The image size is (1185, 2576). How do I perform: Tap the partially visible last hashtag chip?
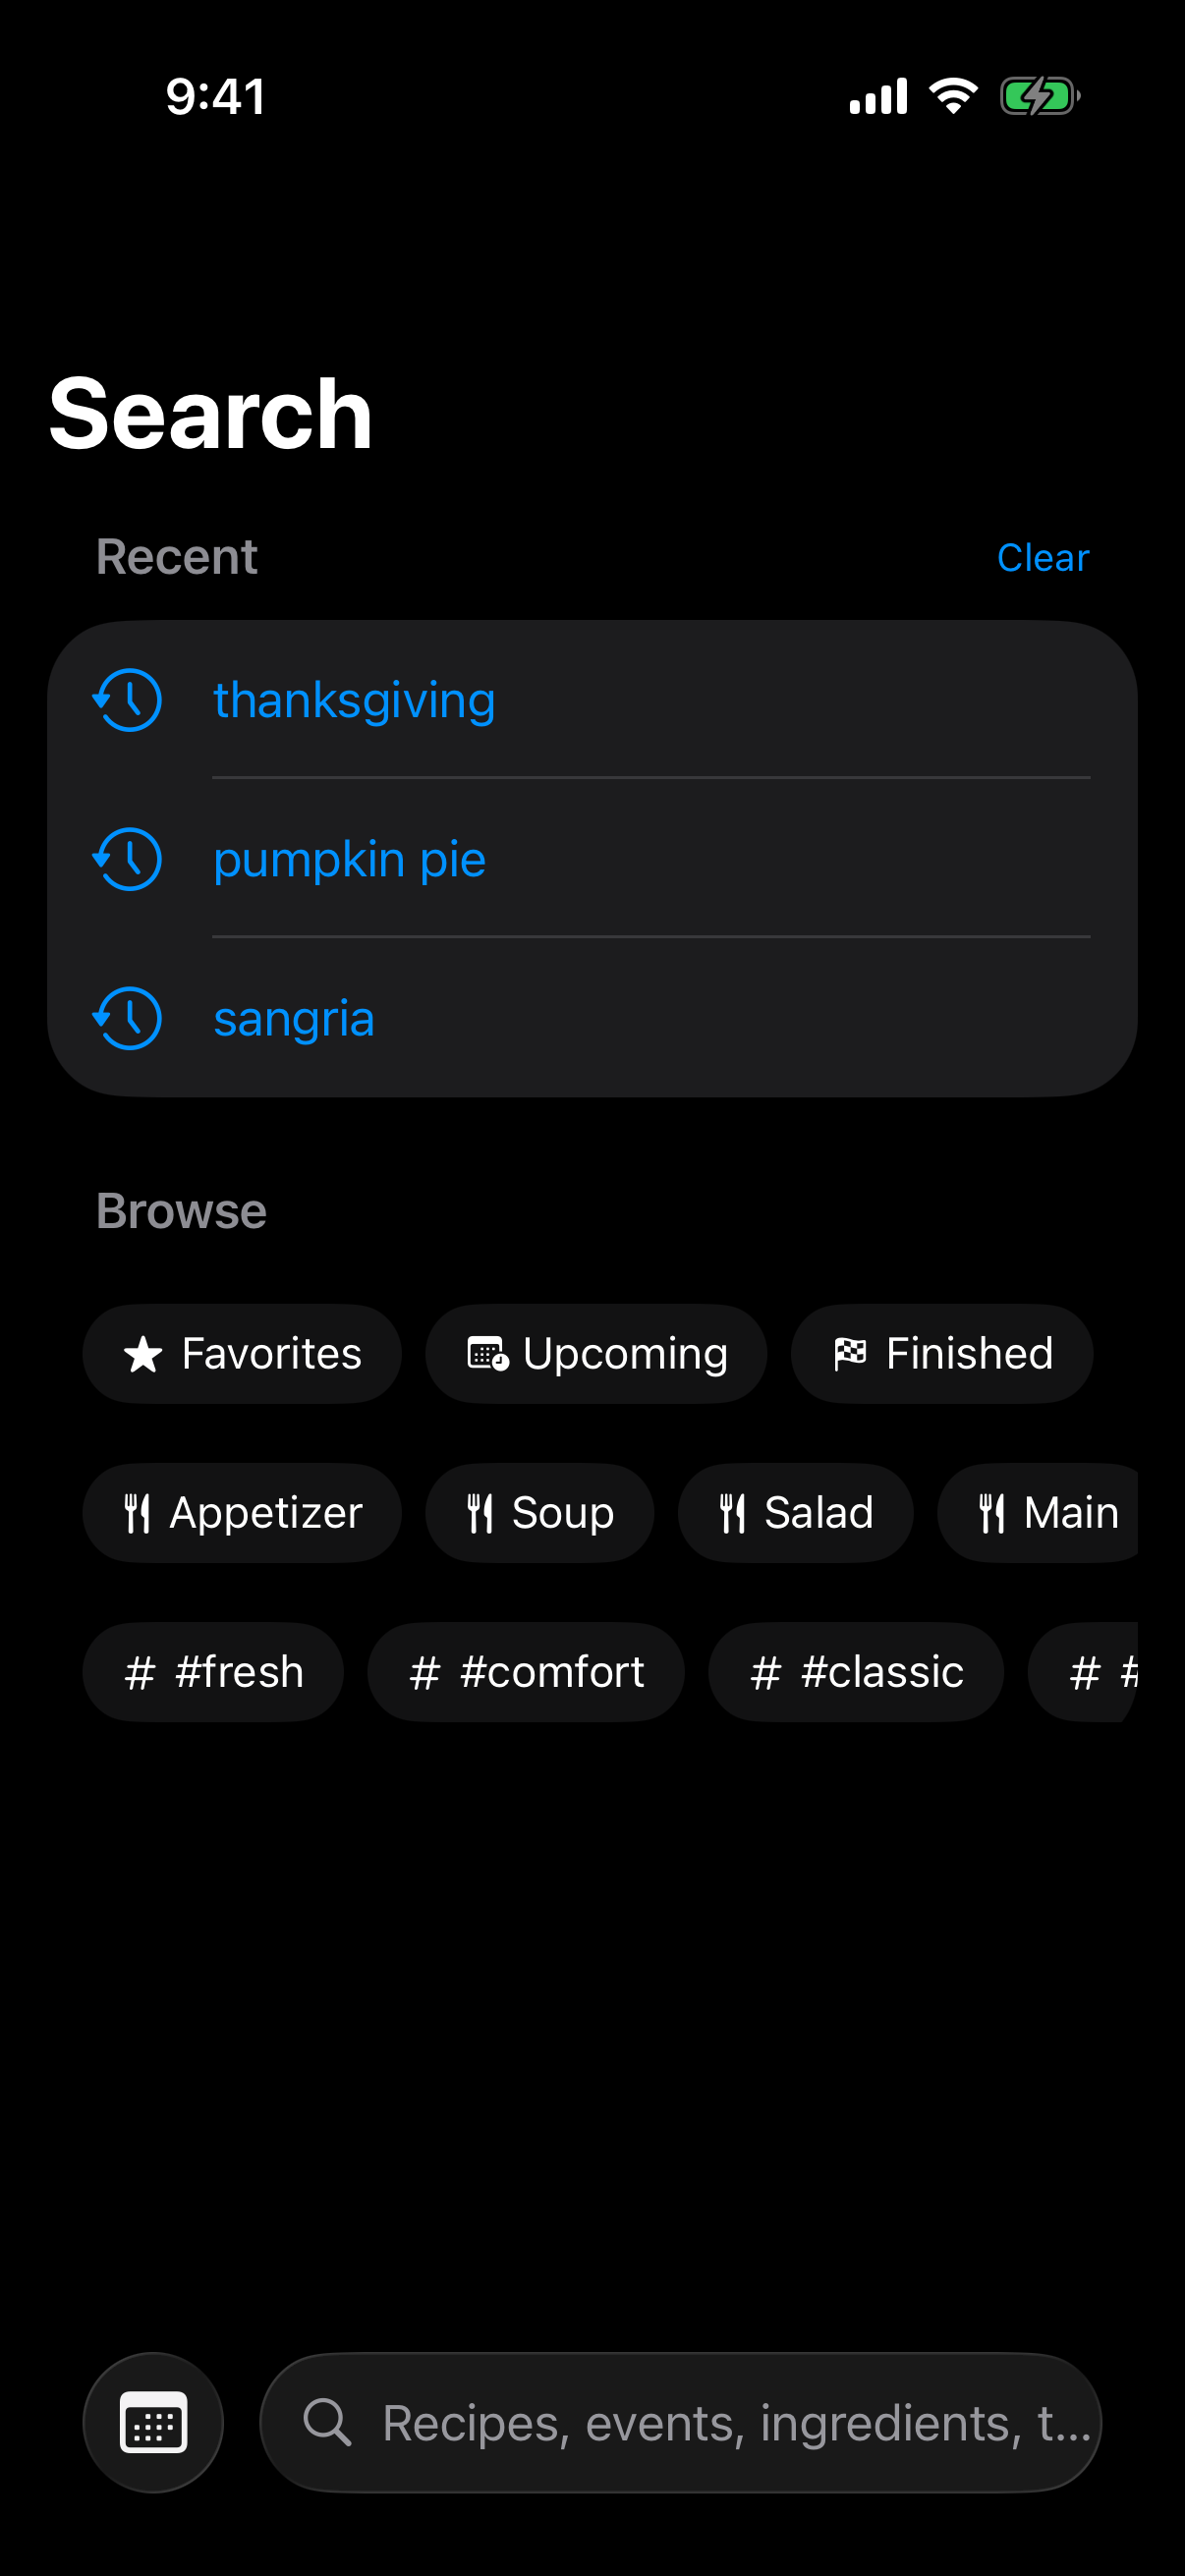(1084, 1671)
